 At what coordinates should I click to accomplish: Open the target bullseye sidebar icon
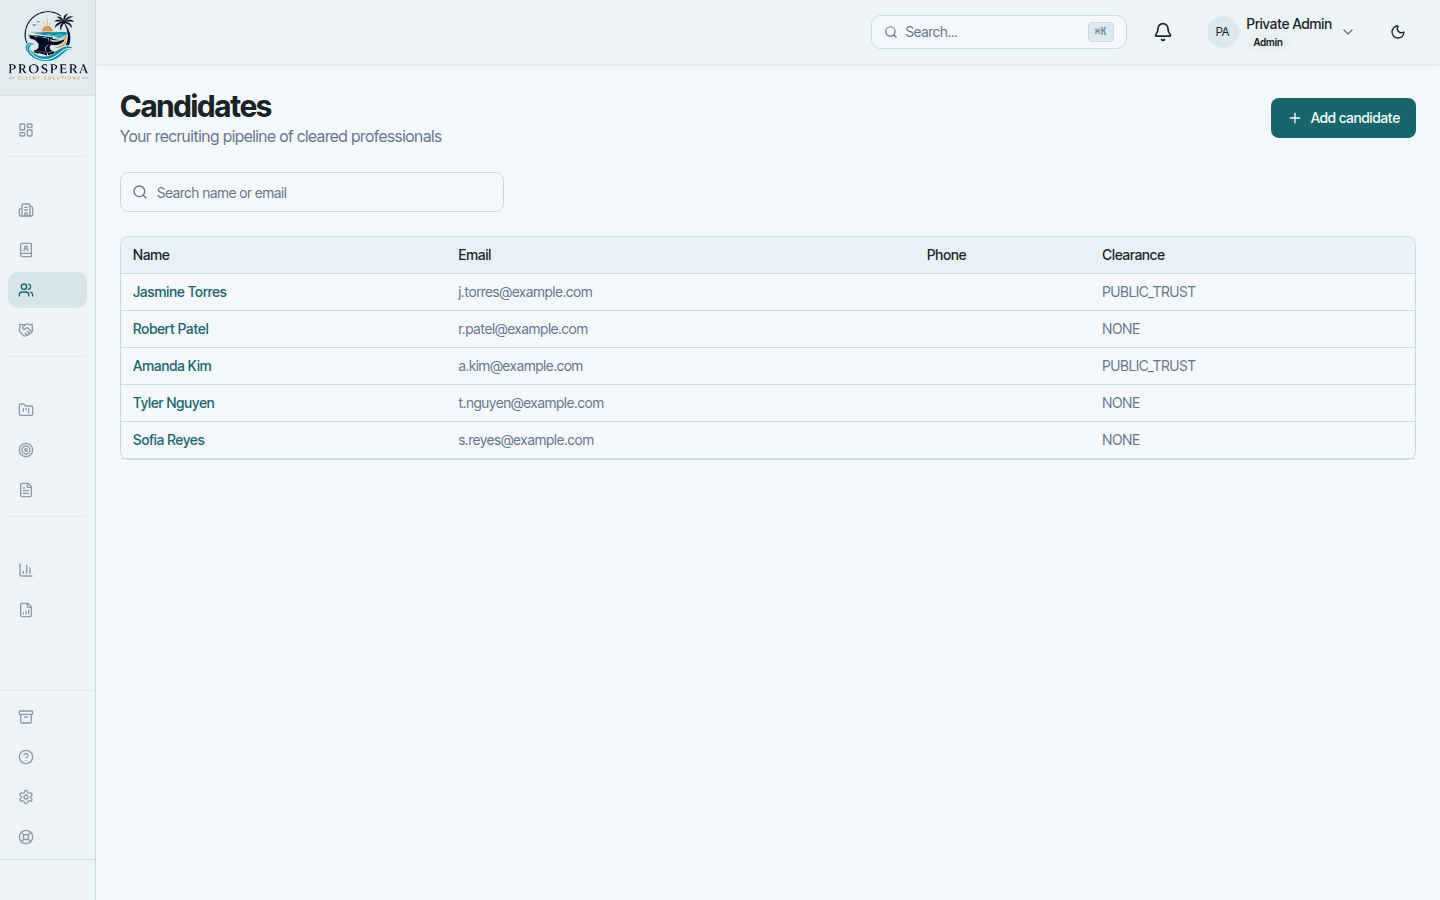click(26, 450)
